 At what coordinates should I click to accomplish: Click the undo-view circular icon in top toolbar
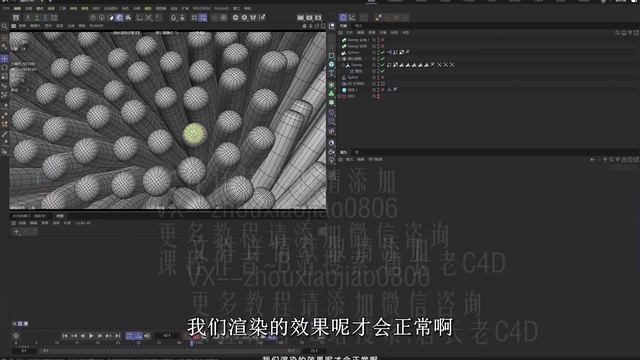93,18
